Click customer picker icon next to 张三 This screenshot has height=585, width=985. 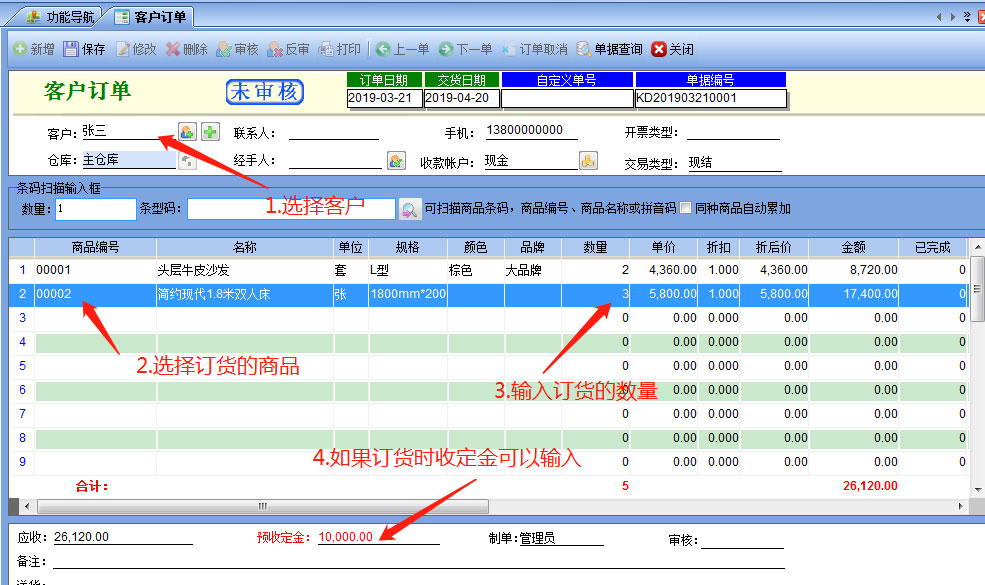(187, 131)
